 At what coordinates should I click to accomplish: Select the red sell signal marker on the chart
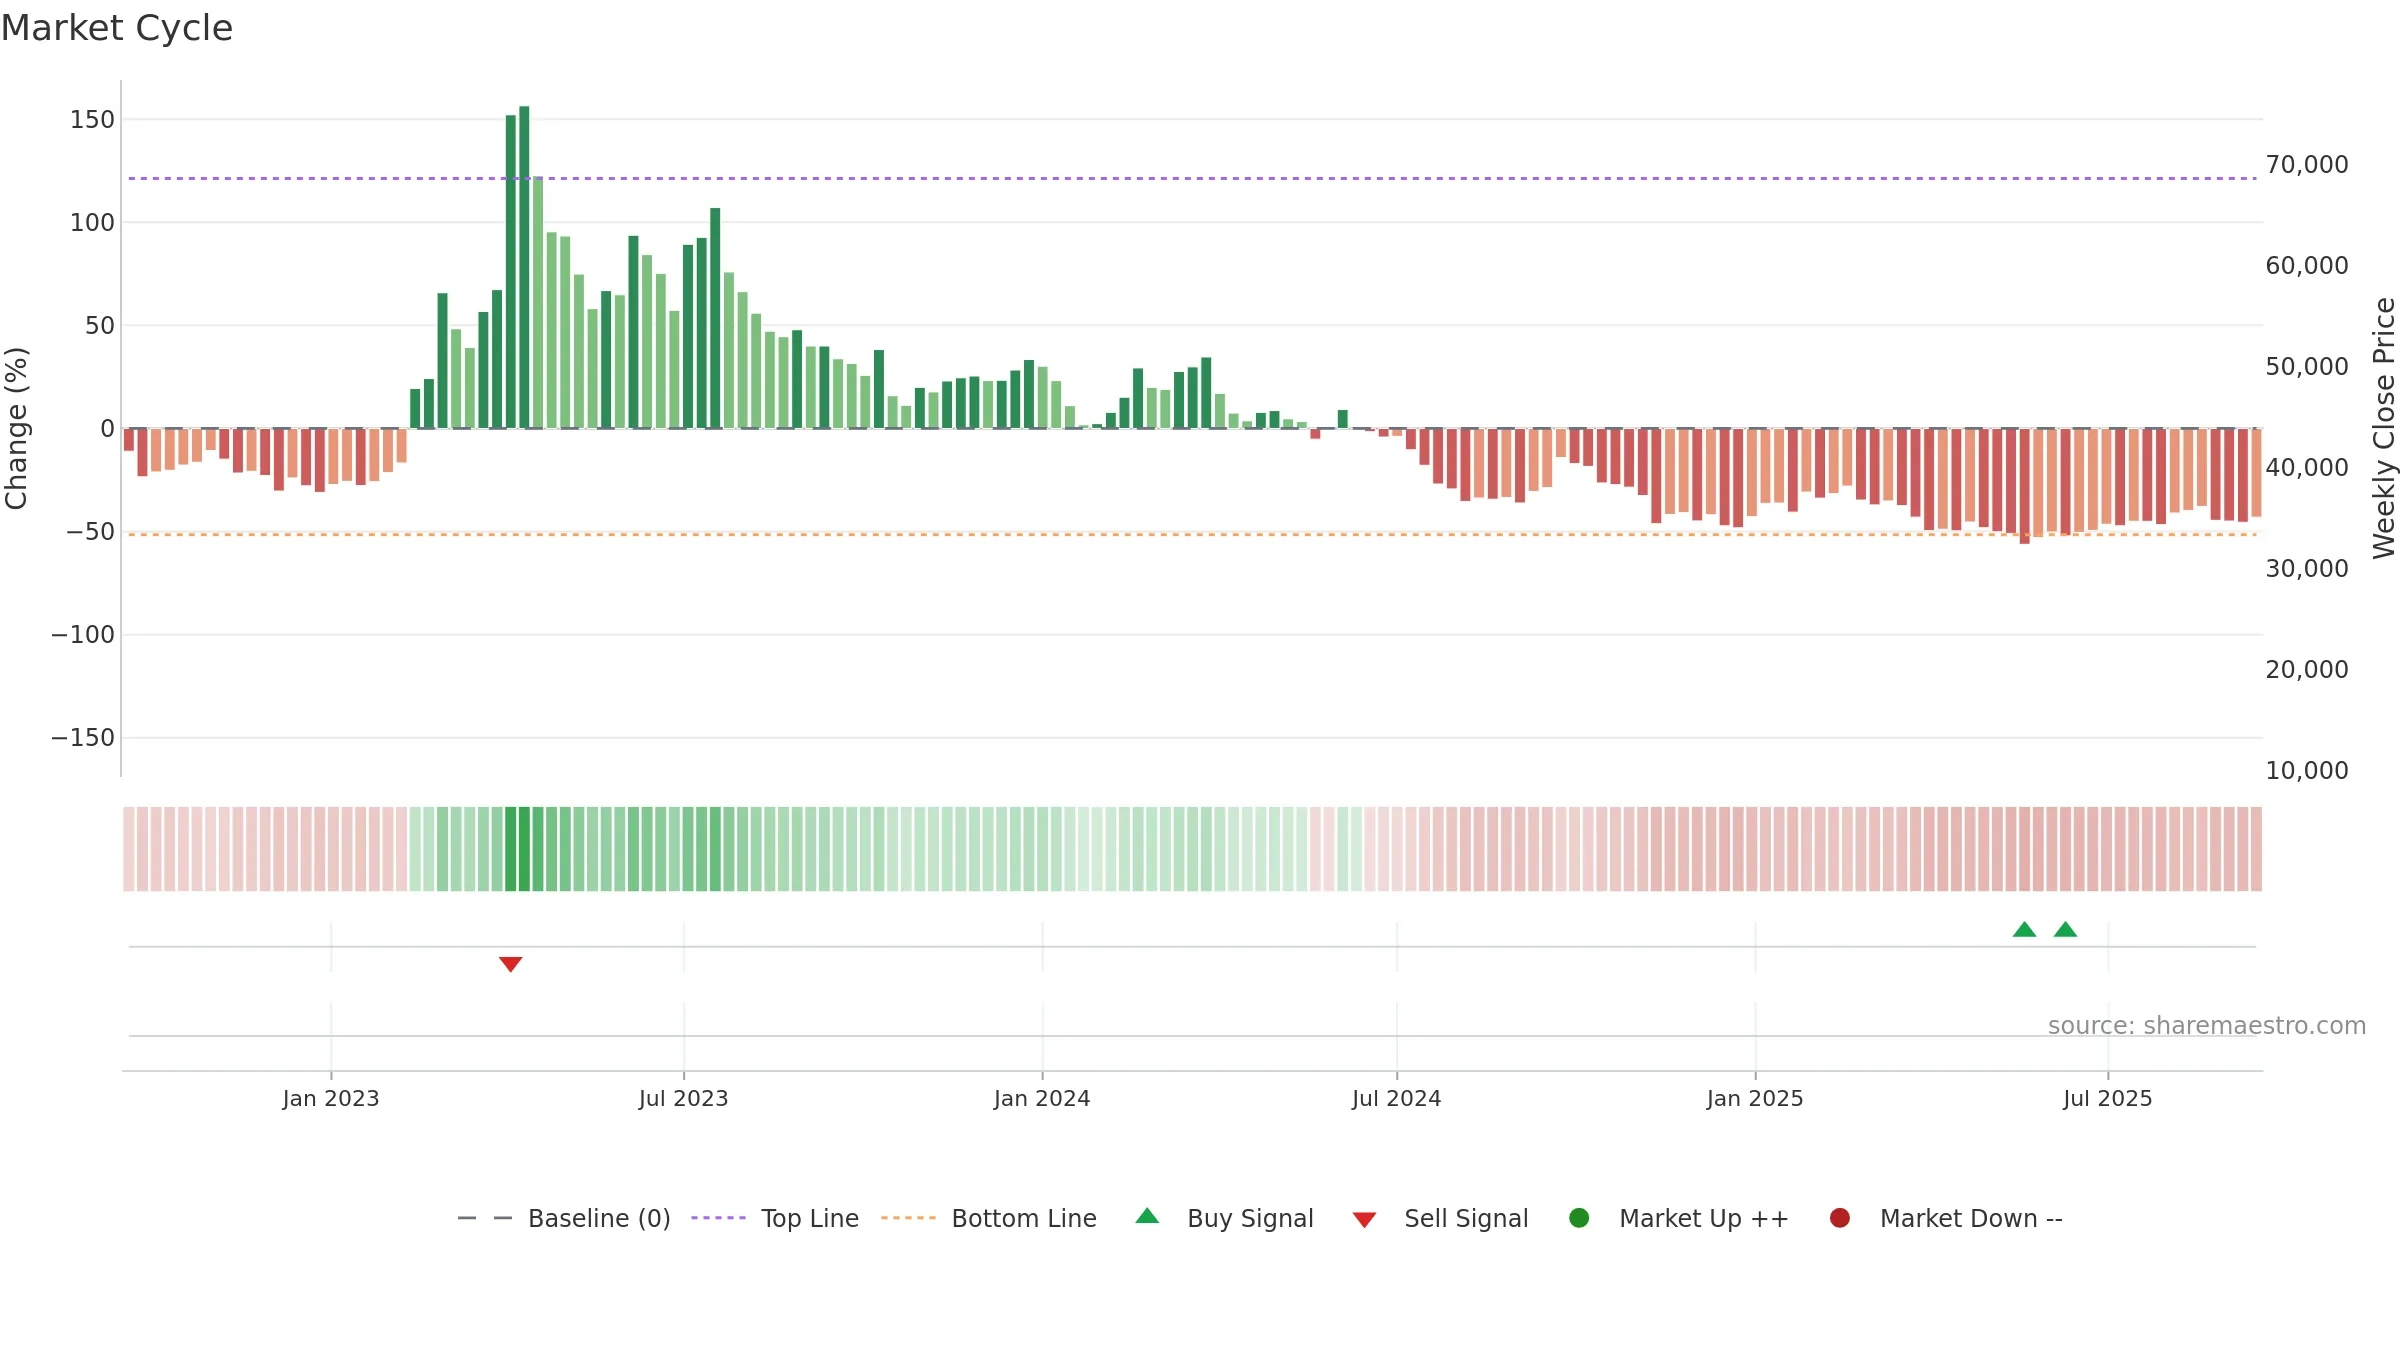(511, 964)
